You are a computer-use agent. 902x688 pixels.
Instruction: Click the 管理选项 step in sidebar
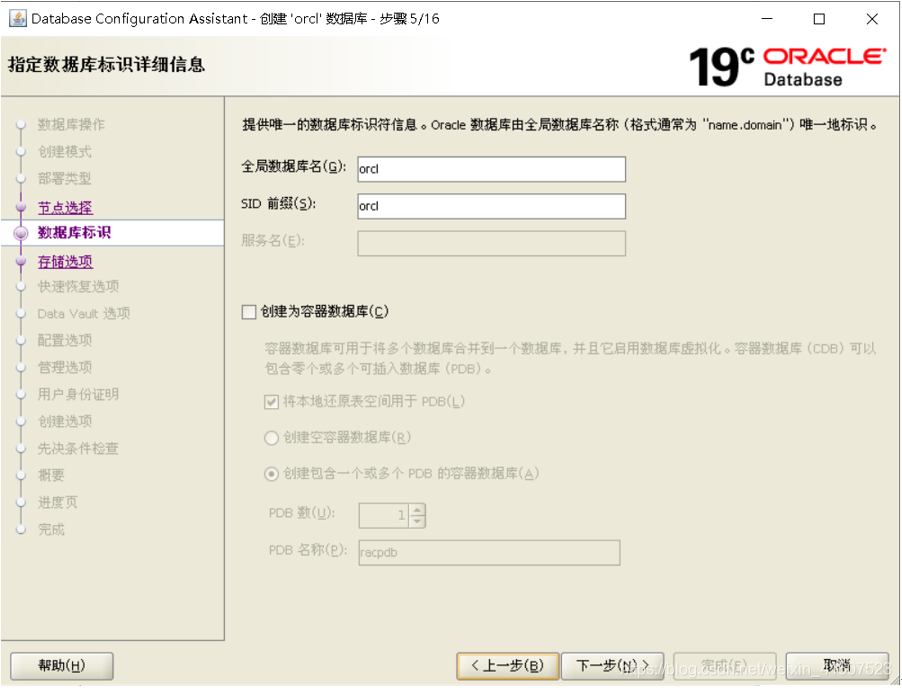[x=64, y=368]
